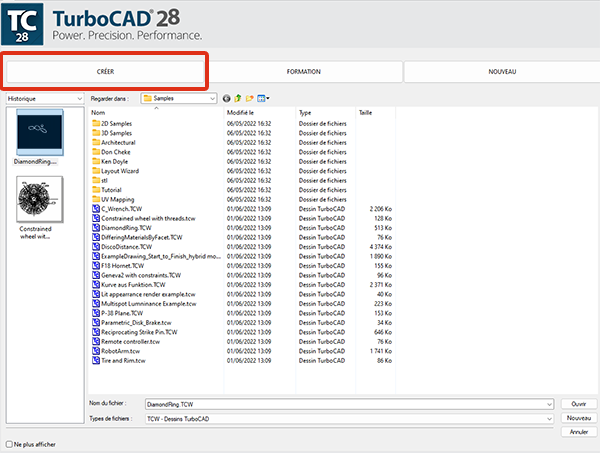The image size is (600, 453).
Task: Switch to the FORMATION tab
Action: tap(304, 72)
